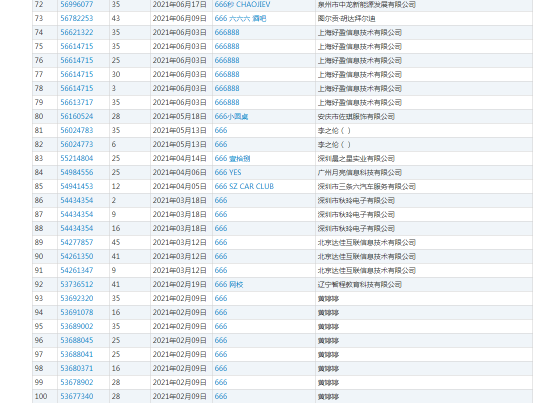Open registration number 56621322 link
This screenshot has height=403, width=553.
[x=77, y=32]
